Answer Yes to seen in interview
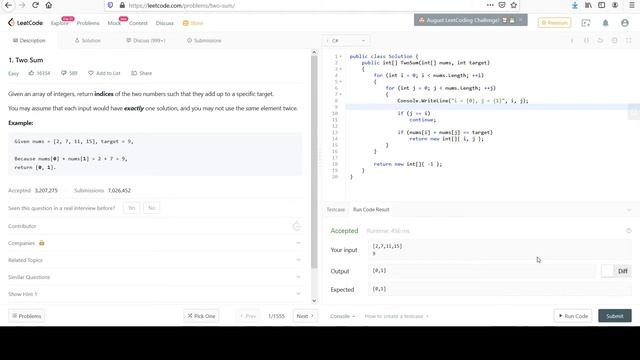The height and width of the screenshot is (360, 640). click(131, 208)
